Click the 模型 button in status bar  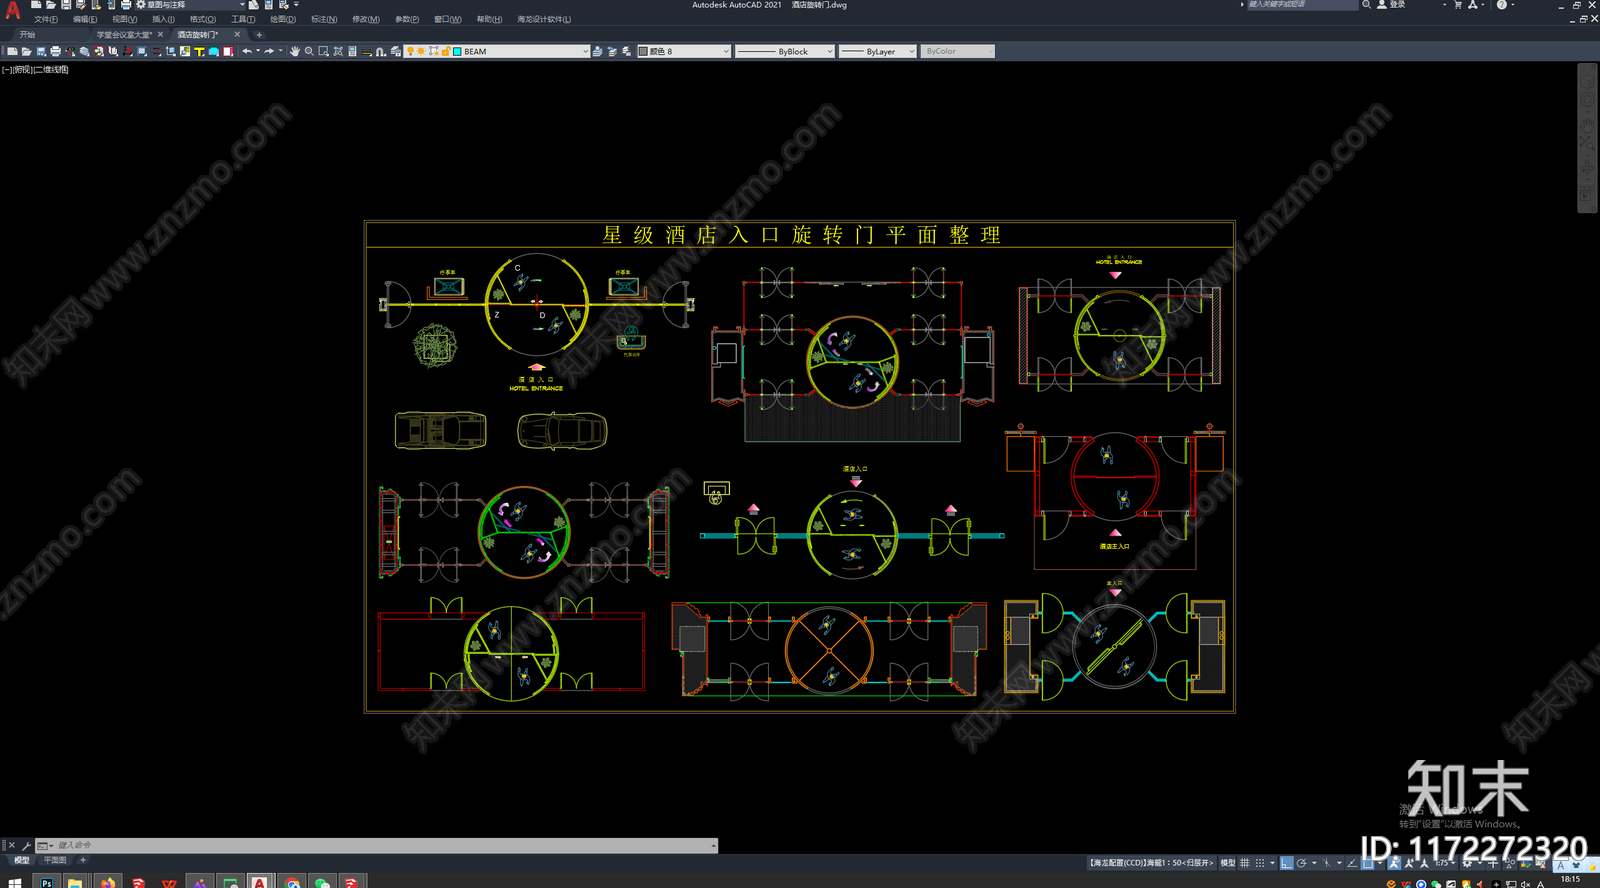(1227, 863)
